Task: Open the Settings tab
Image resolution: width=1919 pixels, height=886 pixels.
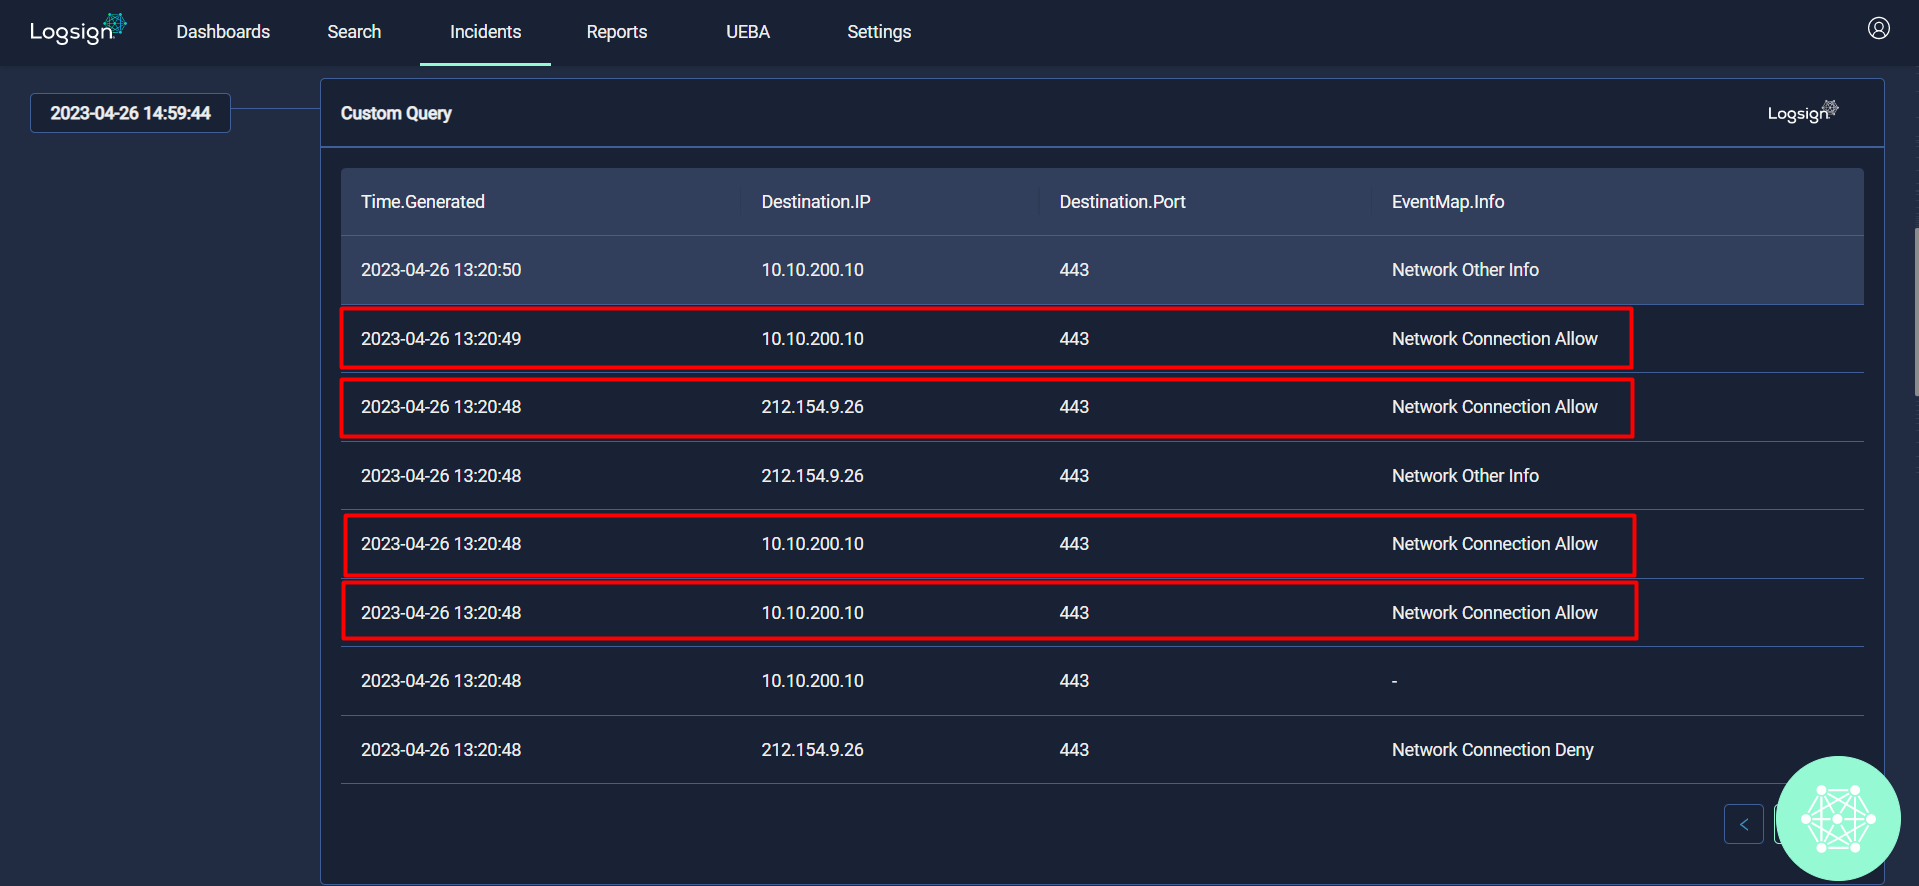Action: (879, 32)
